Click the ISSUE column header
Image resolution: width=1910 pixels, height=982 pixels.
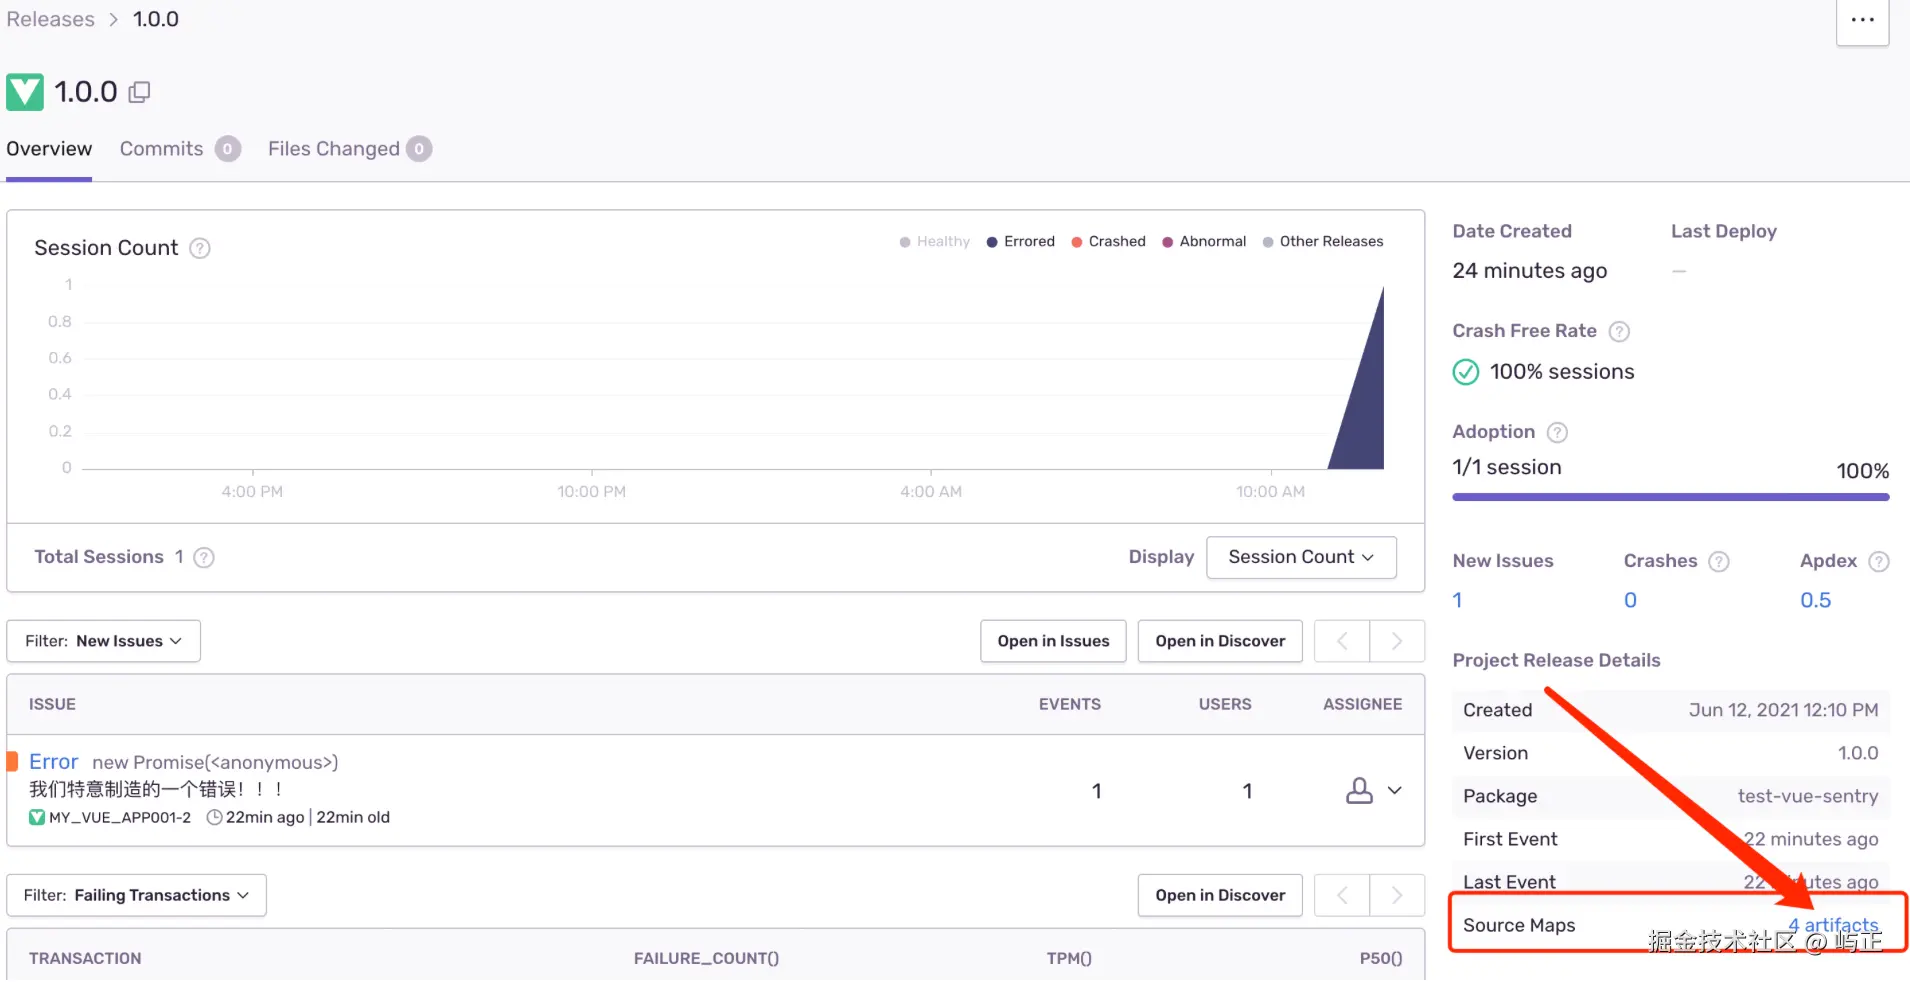click(52, 704)
